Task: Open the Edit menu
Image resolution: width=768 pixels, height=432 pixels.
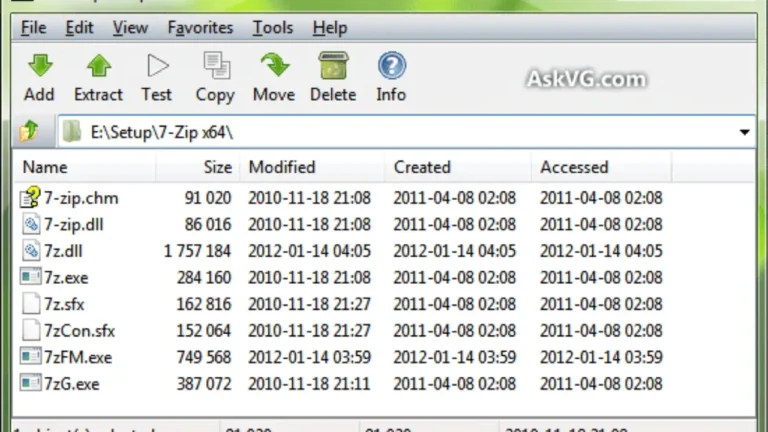Action: (79, 28)
